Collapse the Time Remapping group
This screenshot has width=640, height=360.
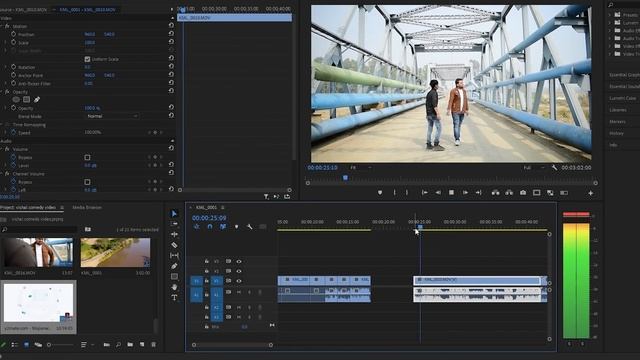(2, 124)
